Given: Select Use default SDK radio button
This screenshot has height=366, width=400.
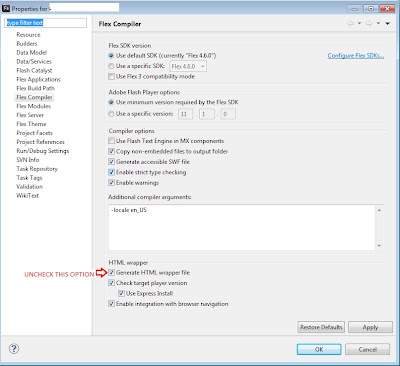Looking at the screenshot, I should click(111, 56).
